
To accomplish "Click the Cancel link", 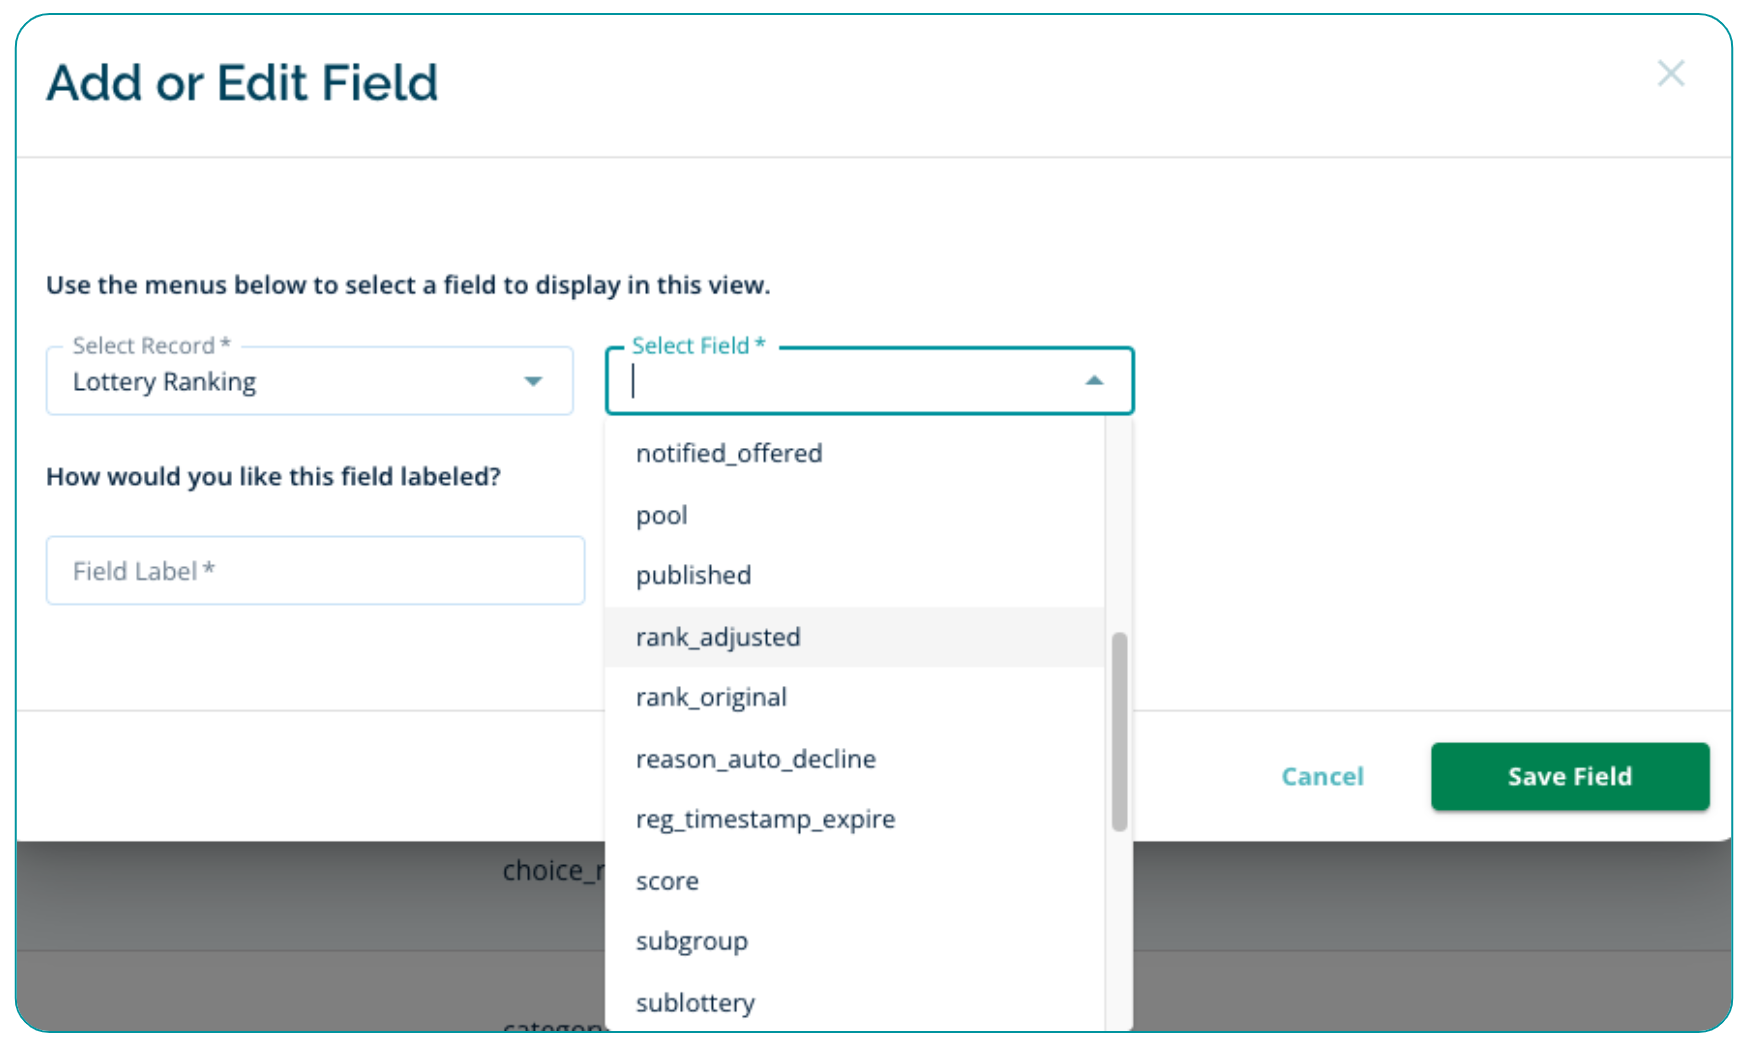I will point(1322,776).
